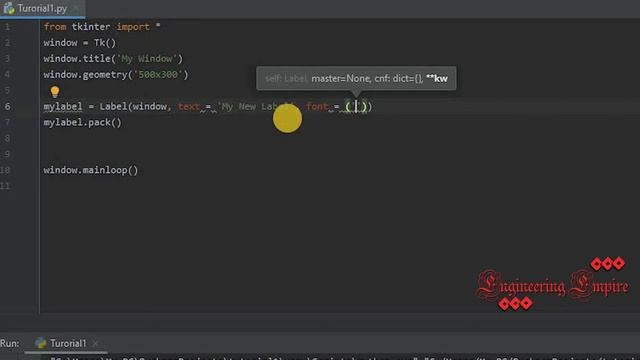Click the 'mylabel' variable on line 6
This screenshot has height=360, width=640.
pyautogui.click(x=63, y=107)
